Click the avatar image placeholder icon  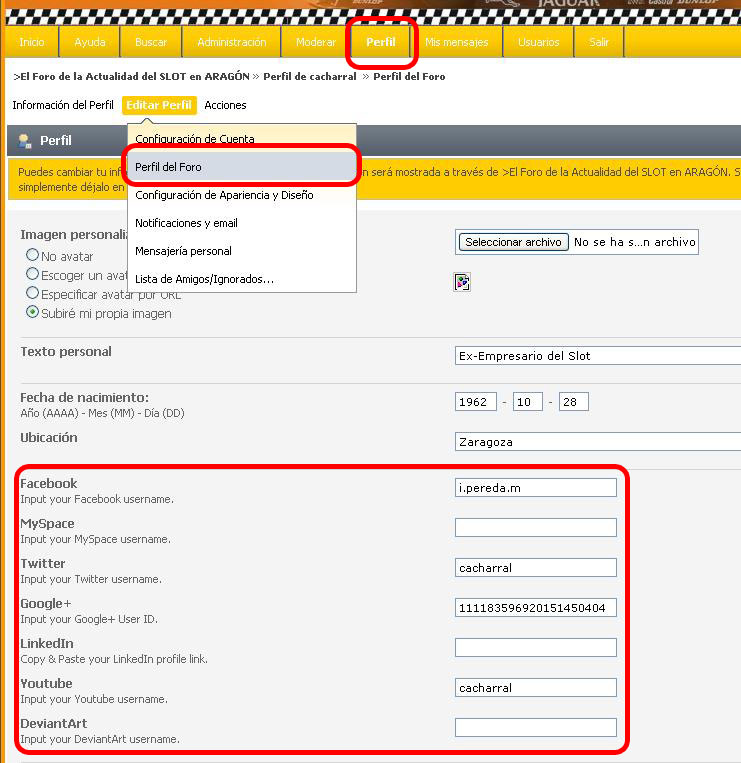(462, 282)
